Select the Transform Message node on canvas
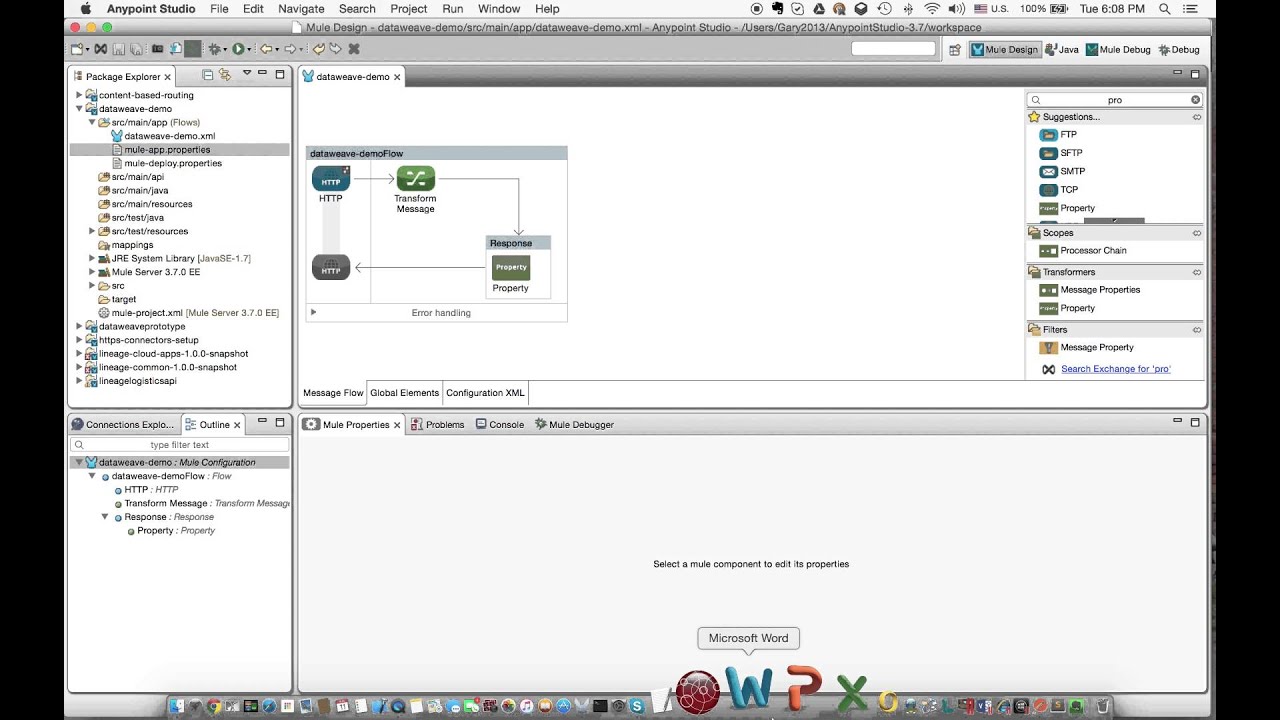 (x=415, y=179)
